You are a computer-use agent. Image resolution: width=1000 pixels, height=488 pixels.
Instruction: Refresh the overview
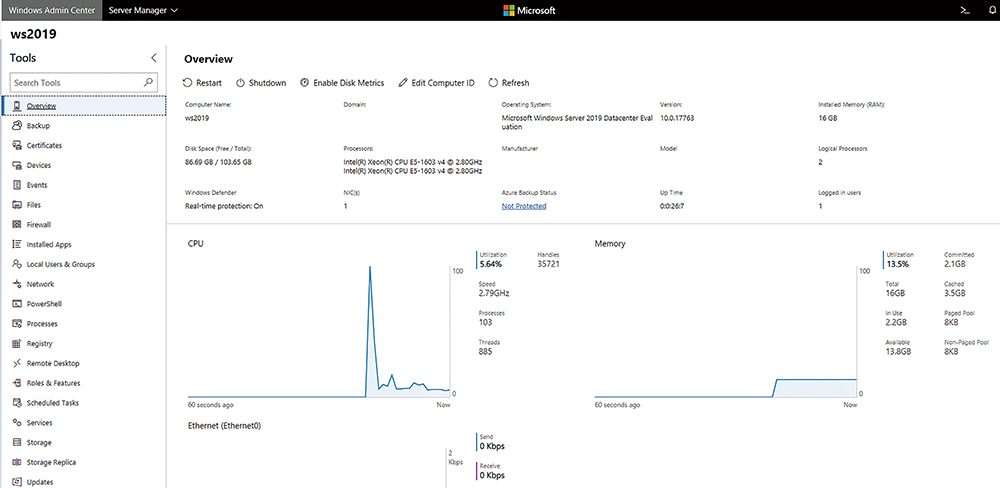(509, 83)
